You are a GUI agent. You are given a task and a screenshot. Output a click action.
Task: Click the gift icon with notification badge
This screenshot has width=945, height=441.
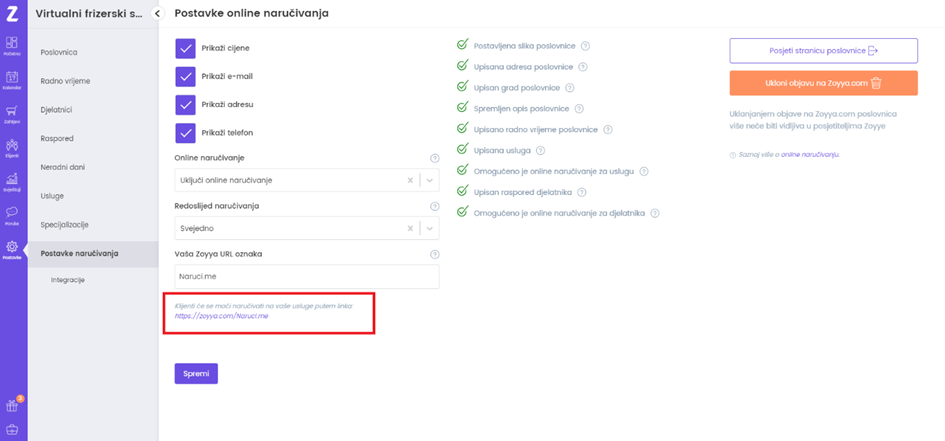[13, 405]
